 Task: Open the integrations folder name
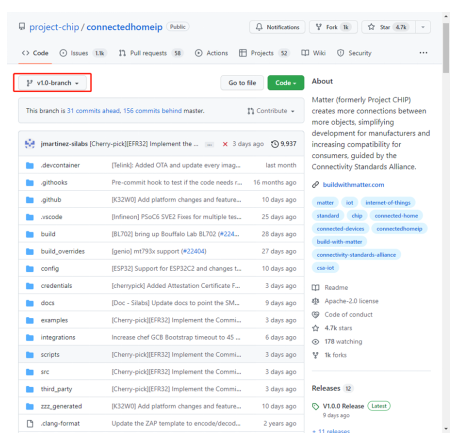(x=58, y=338)
